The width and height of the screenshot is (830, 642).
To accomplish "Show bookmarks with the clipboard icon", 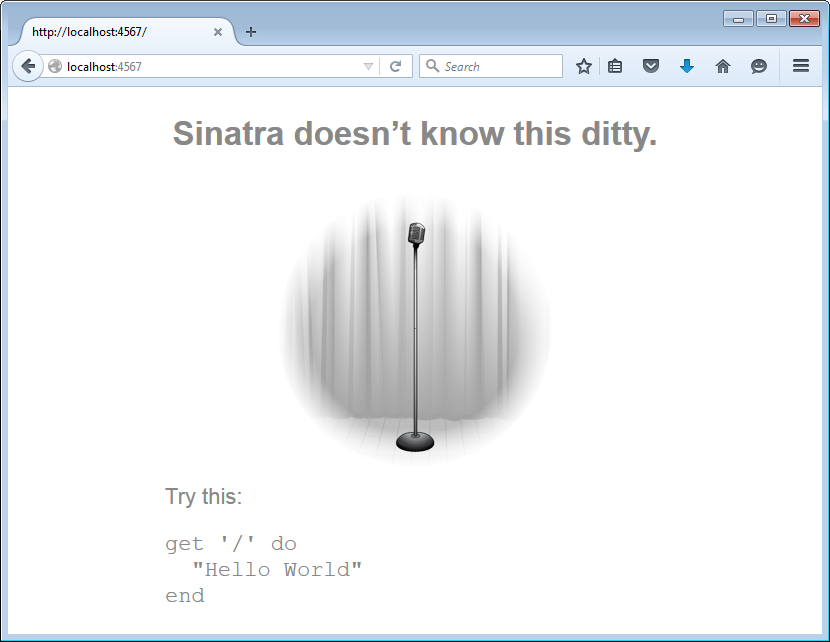I will pyautogui.click(x=615, y=66).
